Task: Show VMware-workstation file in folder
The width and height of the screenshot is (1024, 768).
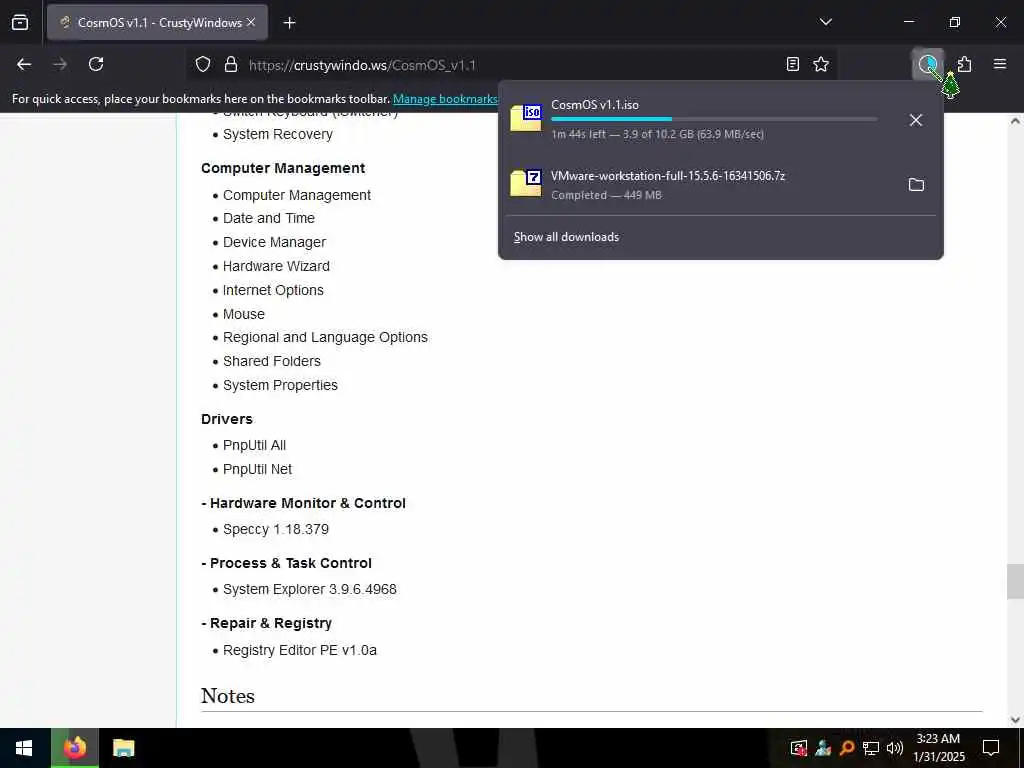Action: 916,185
